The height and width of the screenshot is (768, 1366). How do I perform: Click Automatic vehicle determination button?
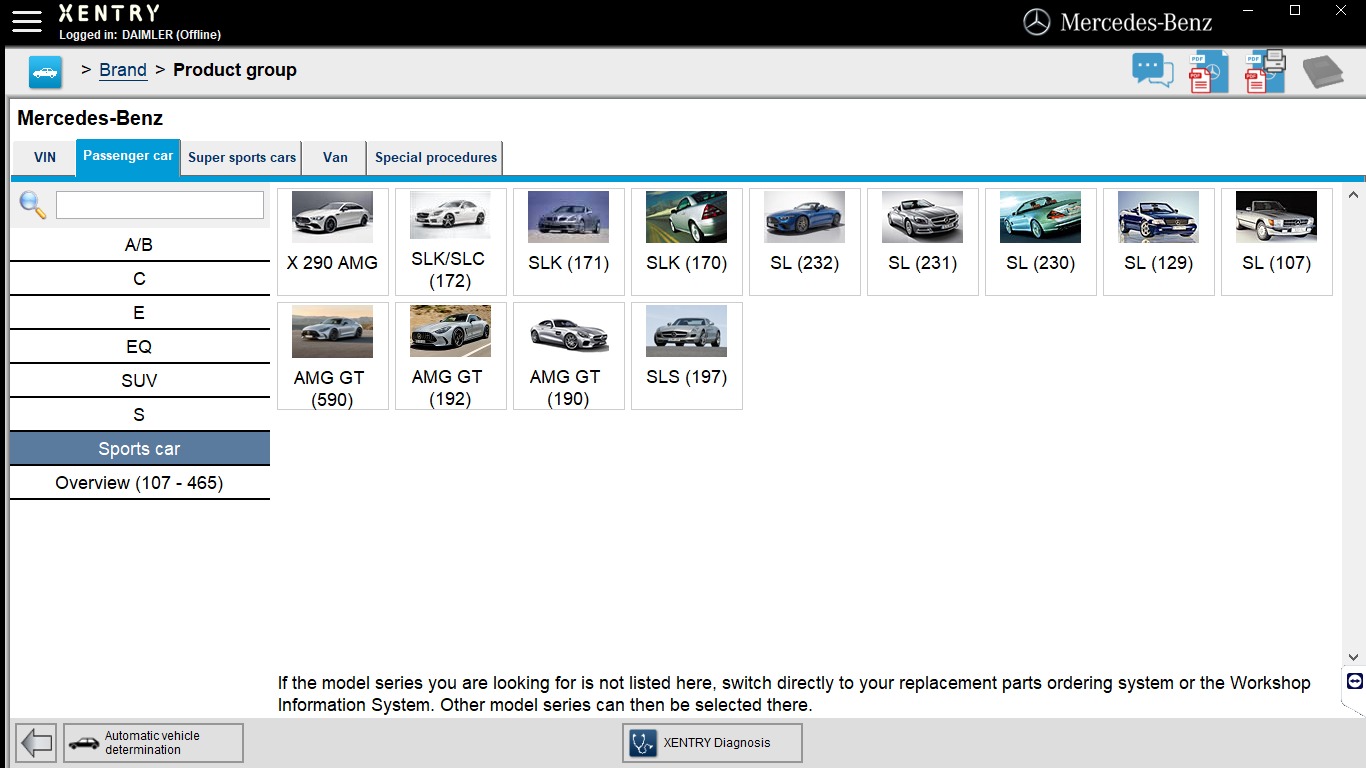point(154,743)
